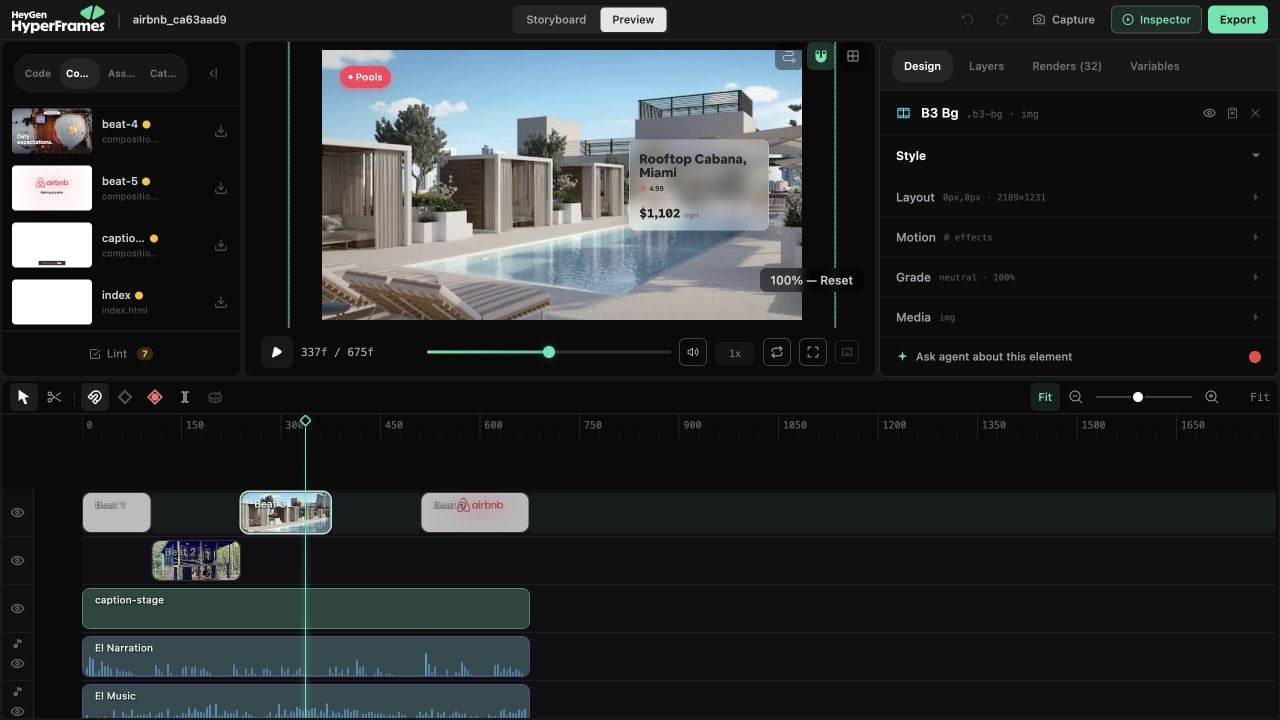Open the Renders (32) tab
The width and height of the screenshot is (1280, 720).
(x=1067, y=66)
